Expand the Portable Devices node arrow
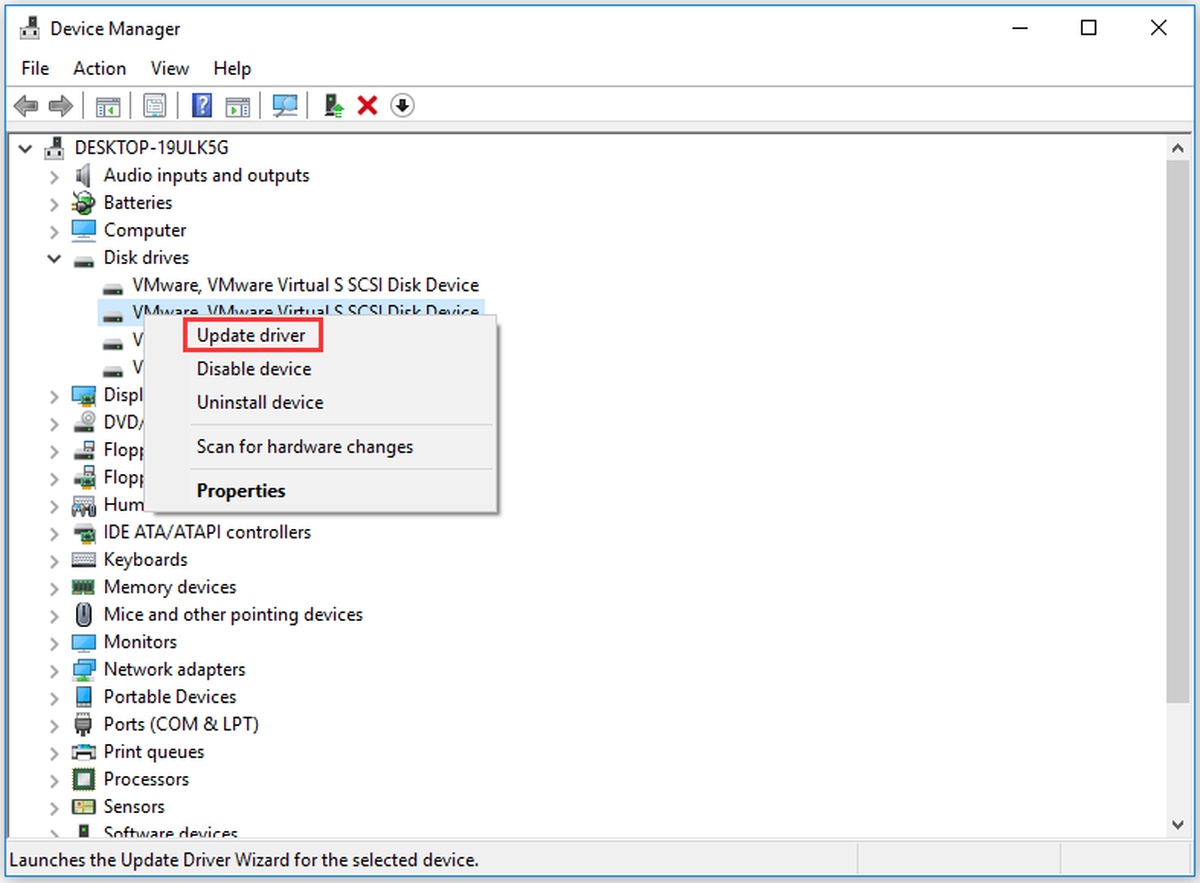Image resolution: width=1200 pixels, height=883 pixels. coord(54,697)
